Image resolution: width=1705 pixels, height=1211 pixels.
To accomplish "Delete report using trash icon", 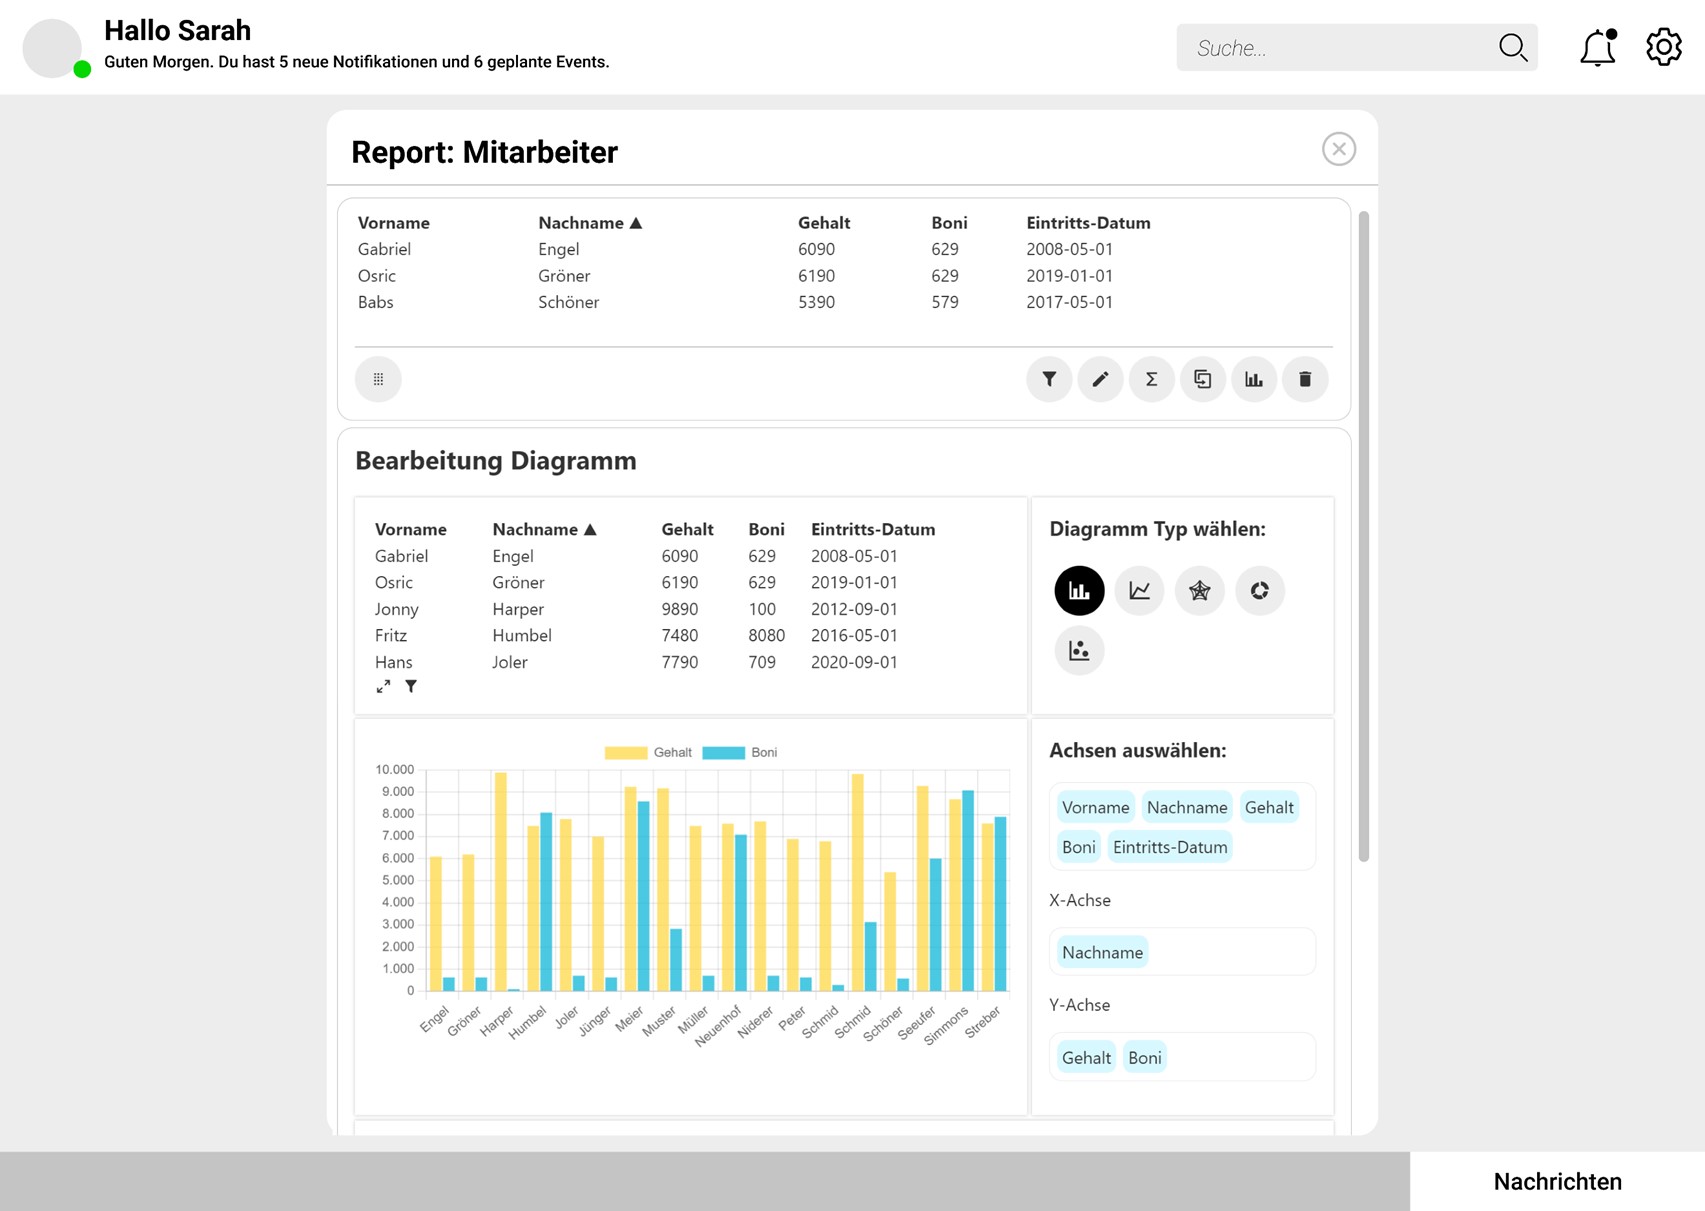I will pyautogui.click(x=1305, y=379).
